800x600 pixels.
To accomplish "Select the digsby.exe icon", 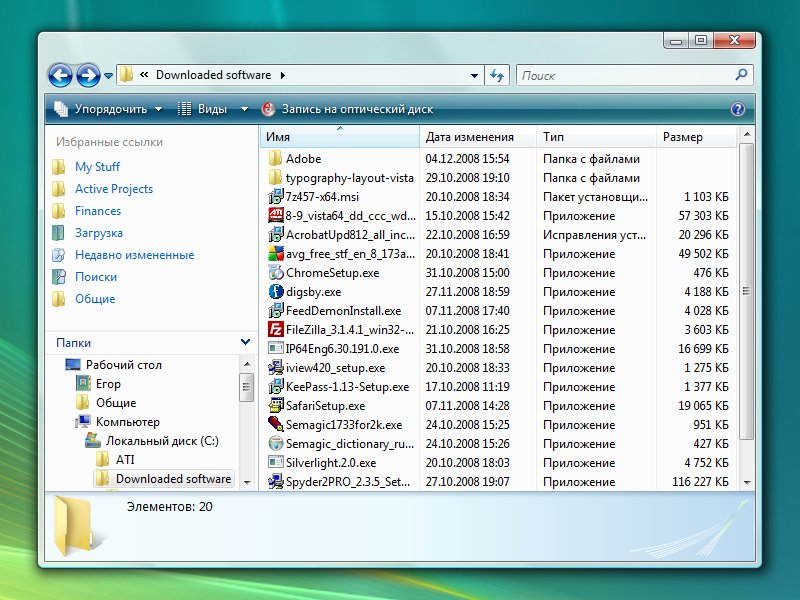I will point(276,291).
